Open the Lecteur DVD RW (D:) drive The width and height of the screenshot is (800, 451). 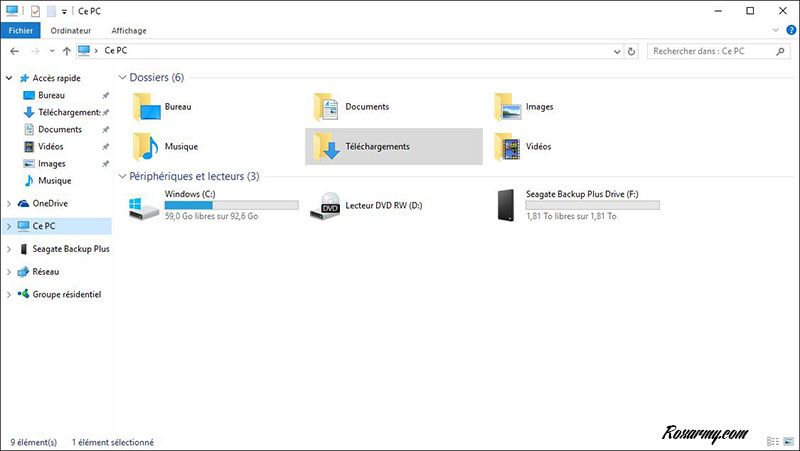pyautogui.click(x=326, y=207)
